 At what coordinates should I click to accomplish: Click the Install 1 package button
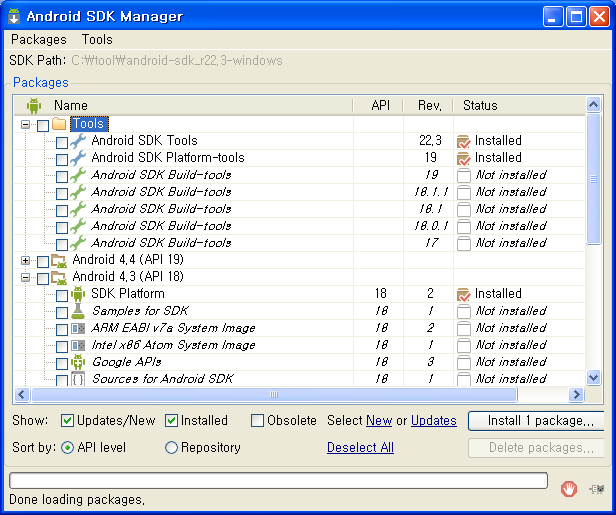point(537,421)
